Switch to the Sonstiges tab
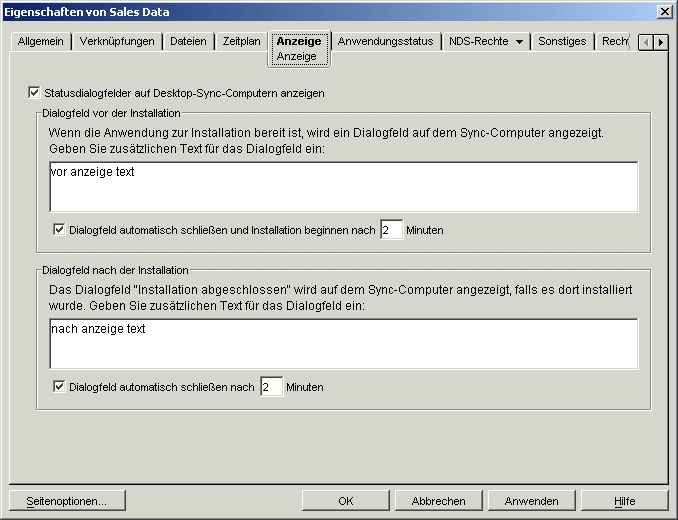The width and height of the screenshot is (678, 520). coord(562,41)
